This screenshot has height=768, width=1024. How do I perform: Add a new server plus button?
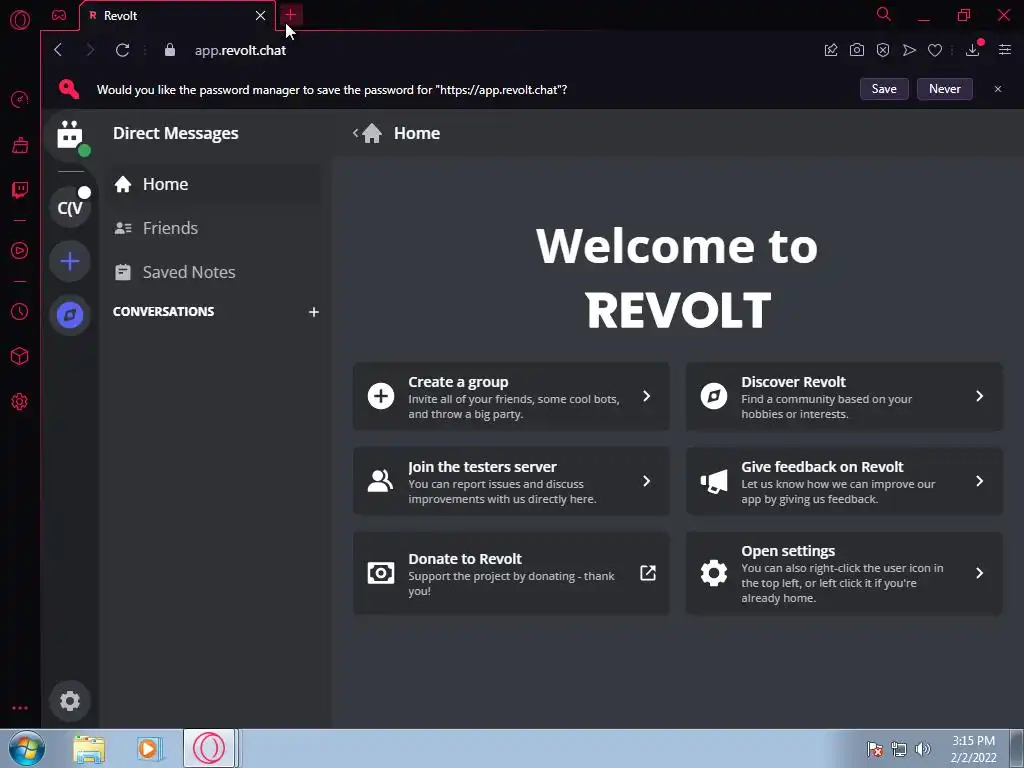(70, 261)
